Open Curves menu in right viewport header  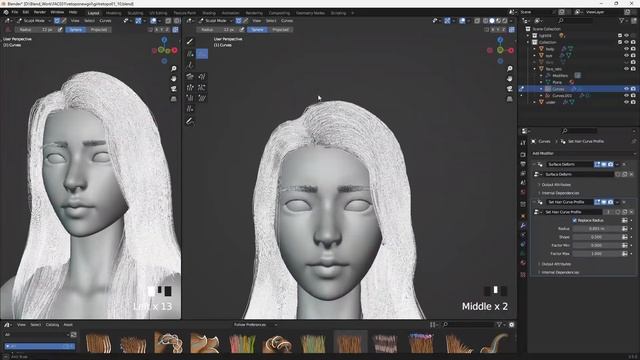(x=287, y=20)
